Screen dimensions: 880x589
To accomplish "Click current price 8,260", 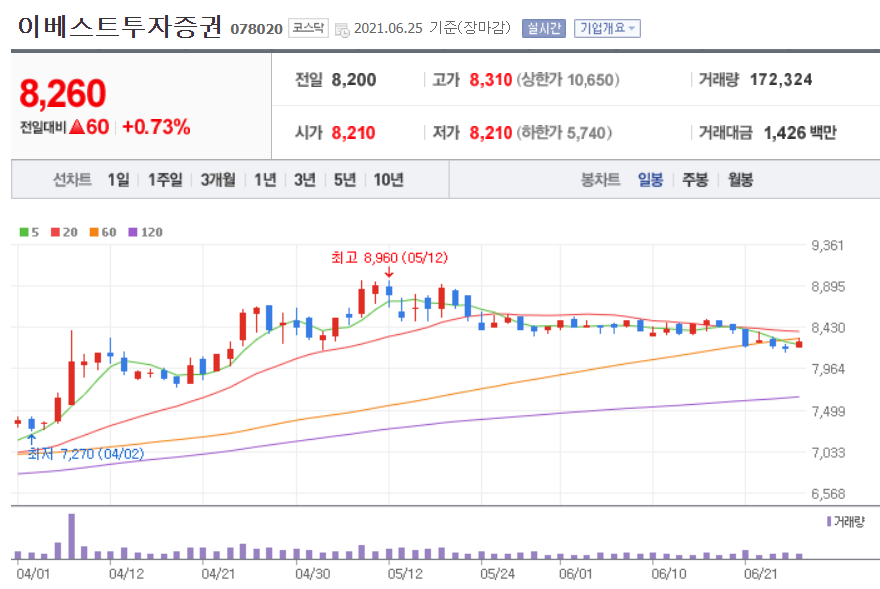I will 63,93.
